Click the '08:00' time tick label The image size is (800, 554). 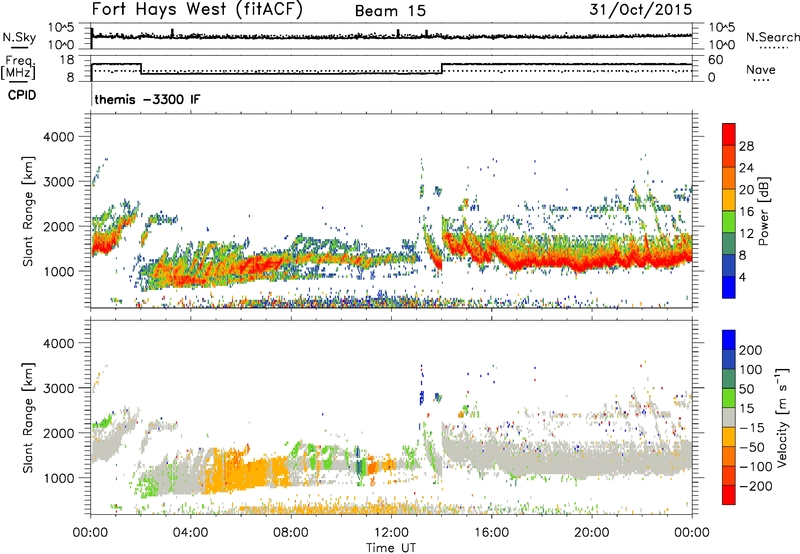290,533
